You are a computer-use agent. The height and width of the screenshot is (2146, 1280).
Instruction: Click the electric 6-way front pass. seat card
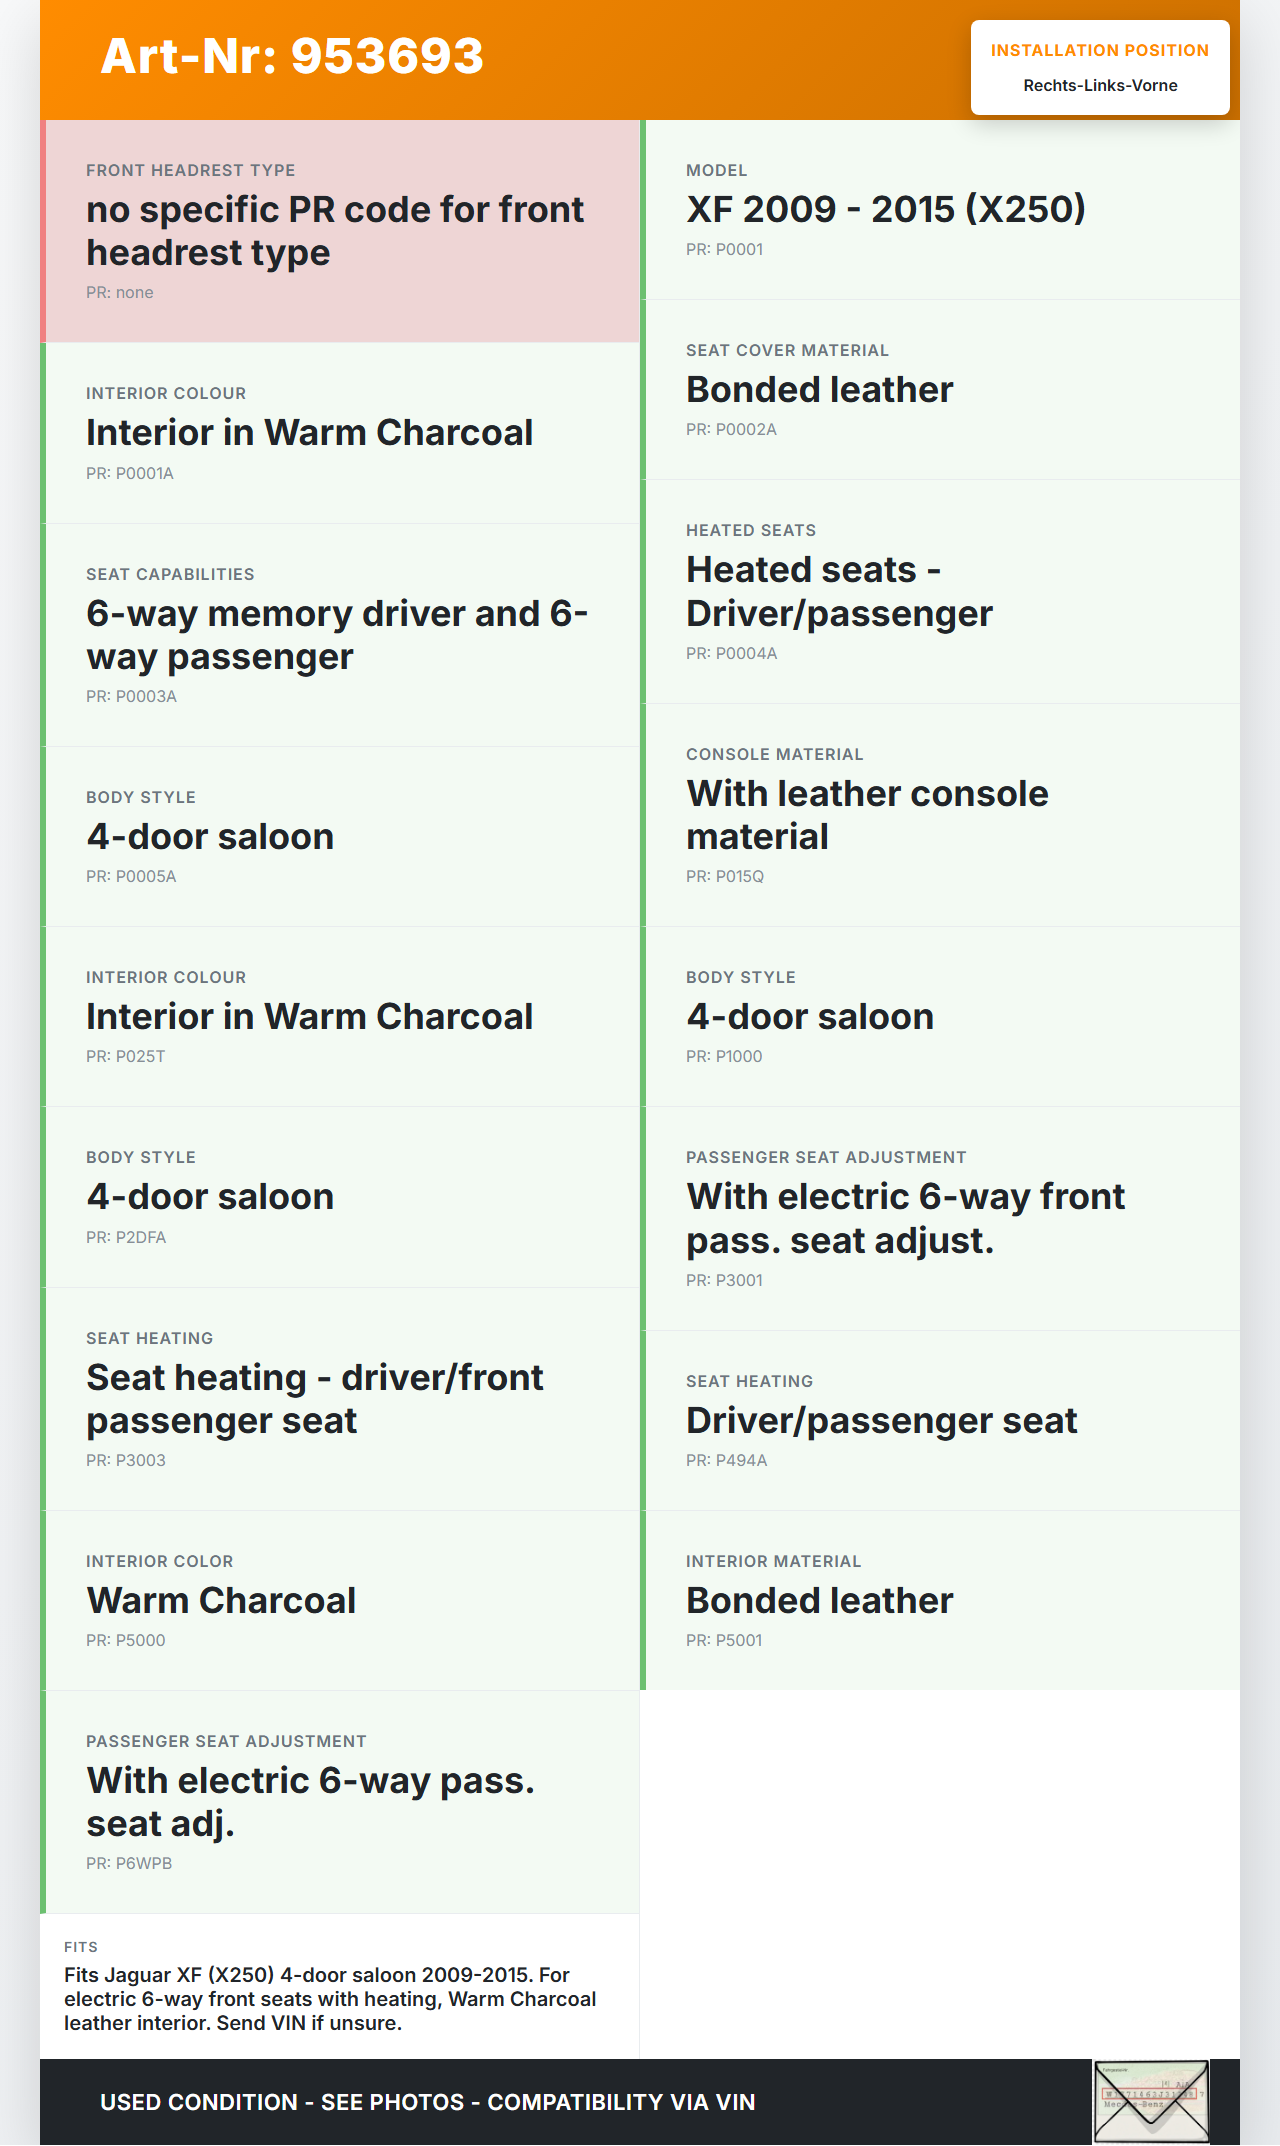click(940, 1218)
